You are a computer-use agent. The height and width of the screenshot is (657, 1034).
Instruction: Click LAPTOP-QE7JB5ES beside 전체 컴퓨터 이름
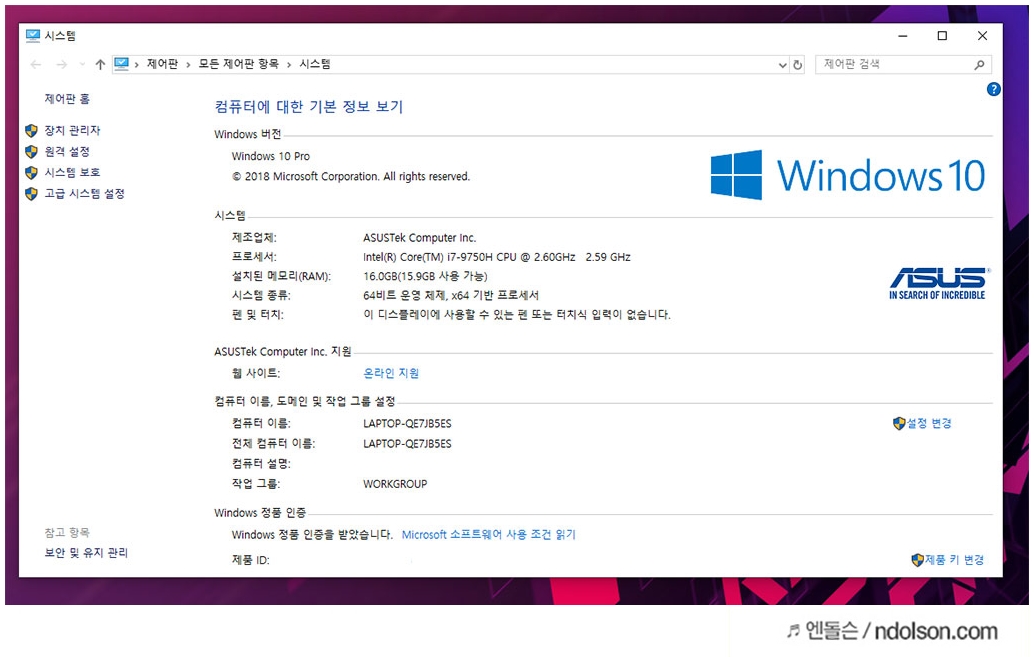click(407, 444)
